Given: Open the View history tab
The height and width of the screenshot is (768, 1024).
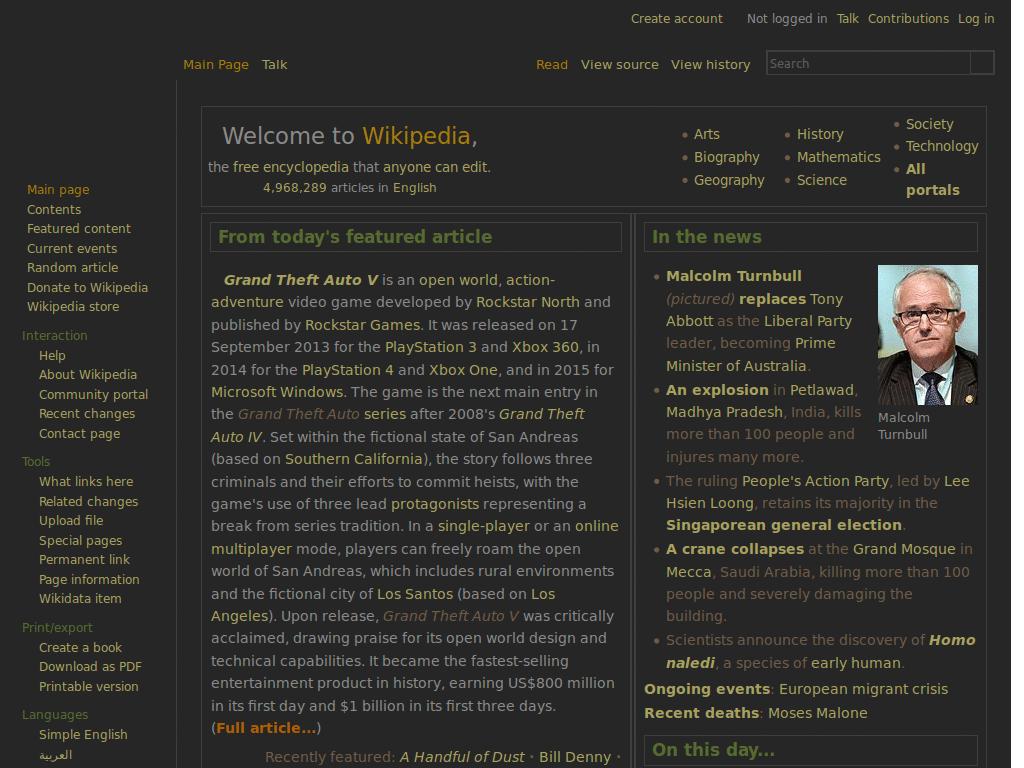Looking at the screenshot, I should [x=711, y=65].
